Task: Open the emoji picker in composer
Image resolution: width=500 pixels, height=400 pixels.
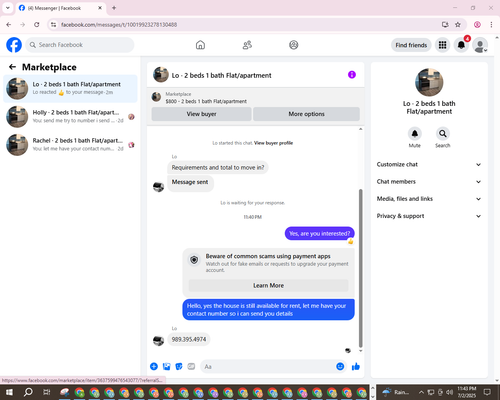Action: click(x=340, y=366)
